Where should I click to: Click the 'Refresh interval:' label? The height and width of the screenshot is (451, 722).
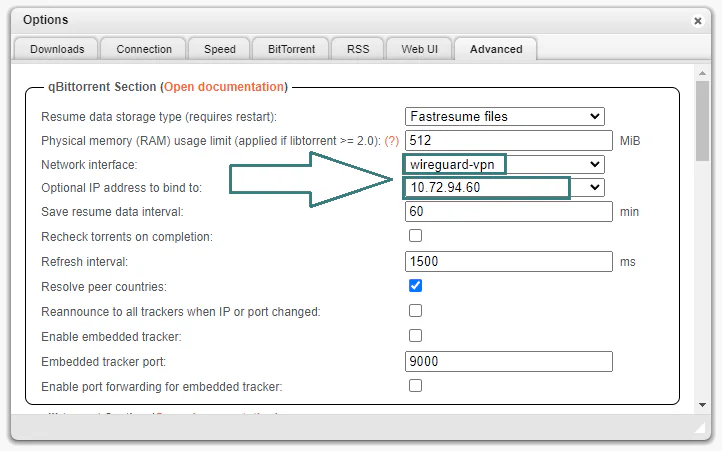coord(85,262)
